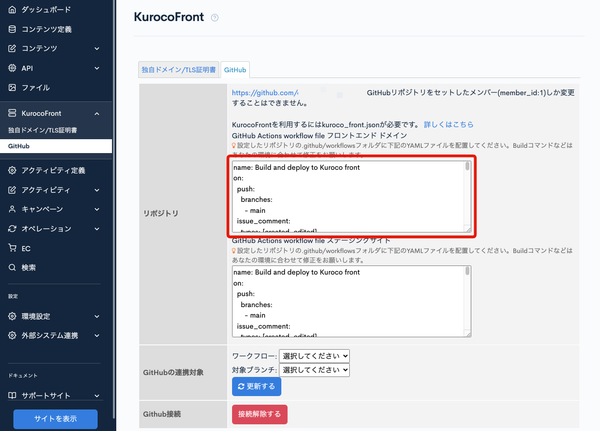Open アクティビティ定義 in sidebar

pos(53,170)
